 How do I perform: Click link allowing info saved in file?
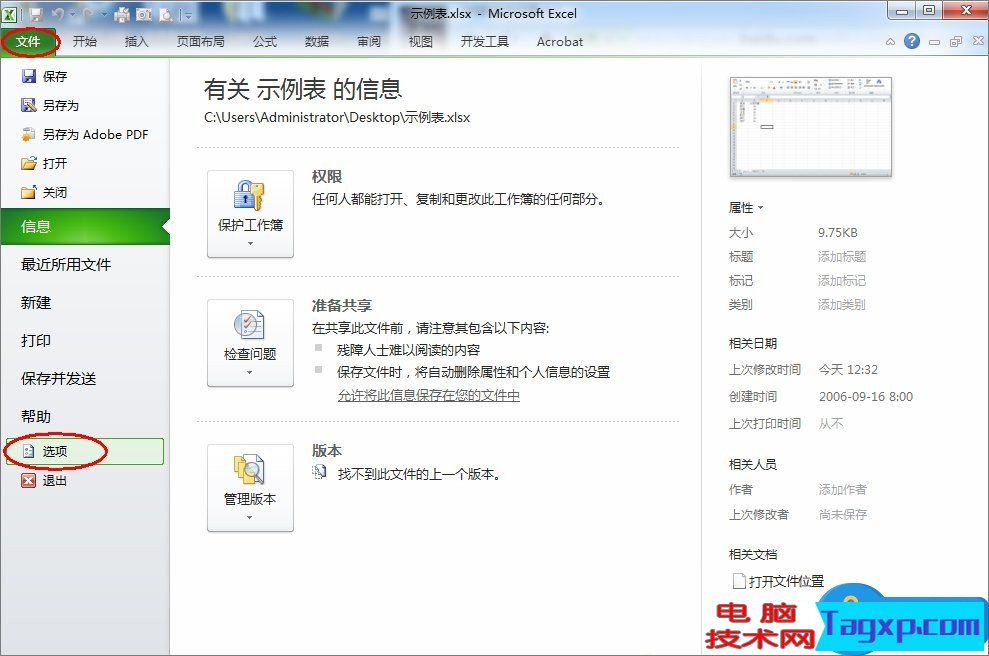pos(429,395)
